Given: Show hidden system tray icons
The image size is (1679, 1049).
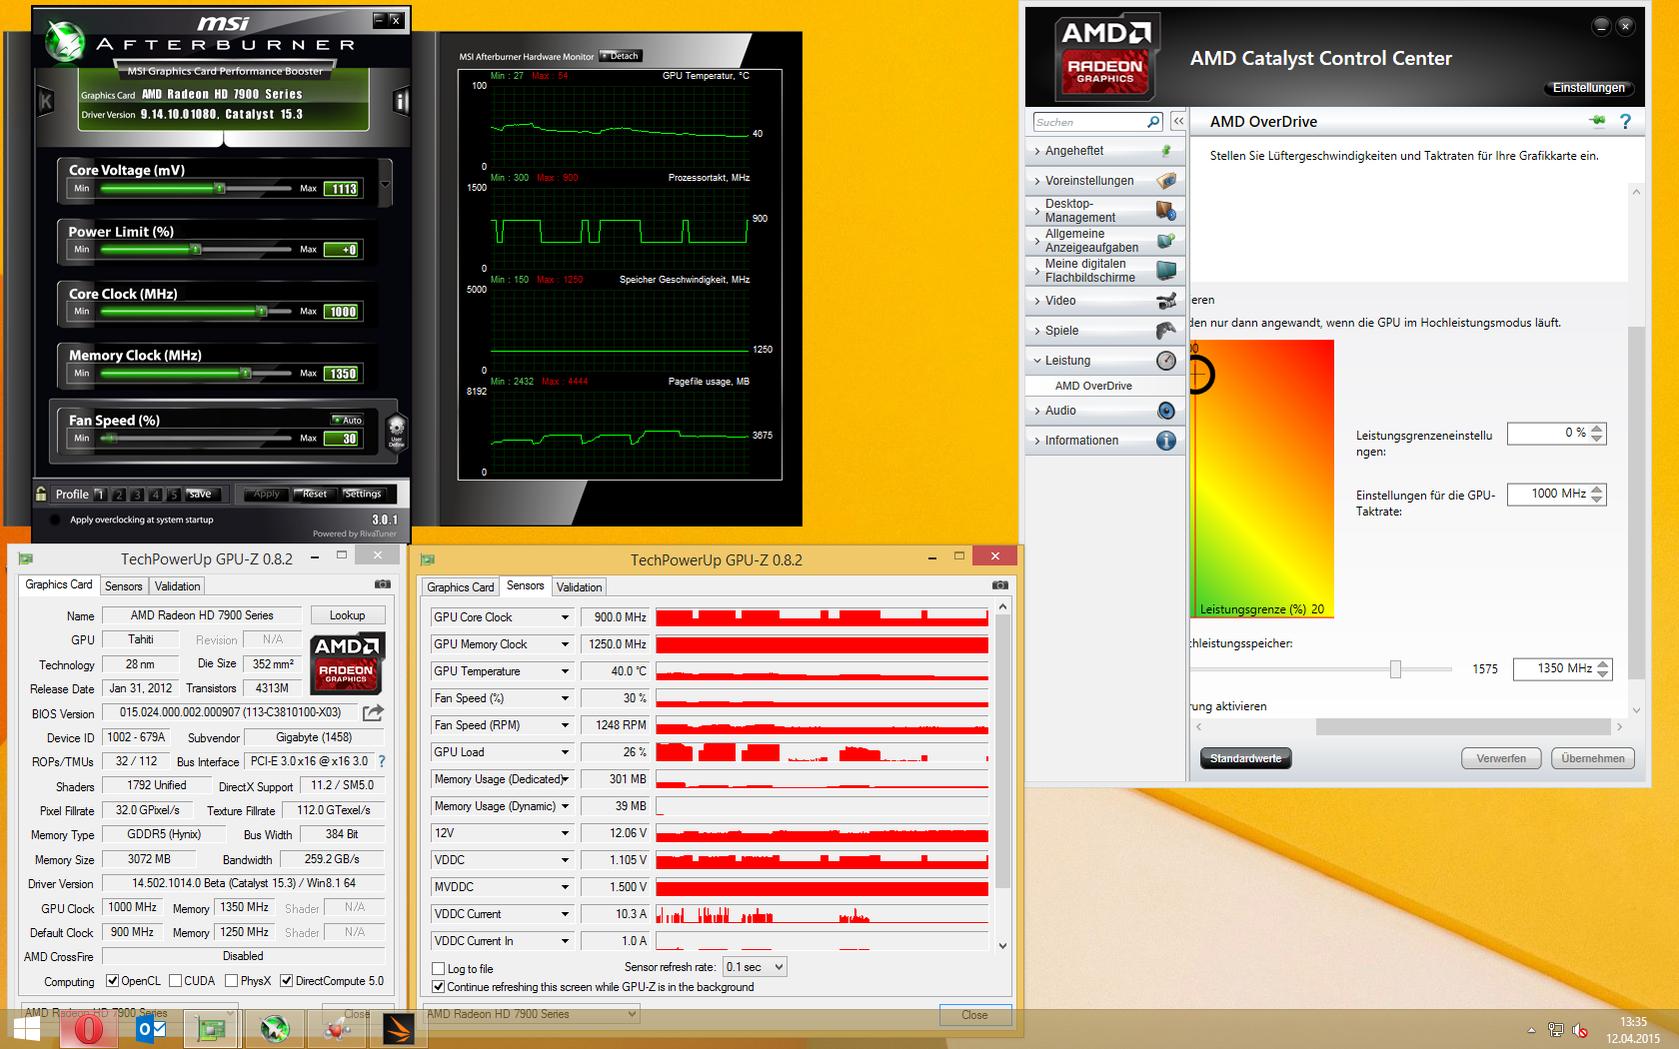Looking at the screenshot, I should click(x=1531, y=1030).
